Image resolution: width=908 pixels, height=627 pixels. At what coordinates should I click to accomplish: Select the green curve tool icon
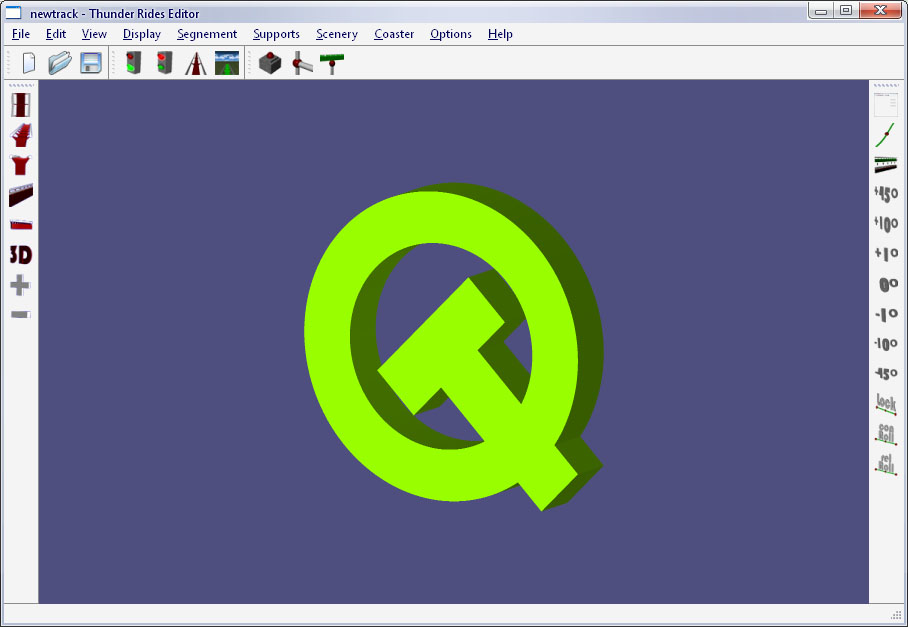(x=886, y=135)
